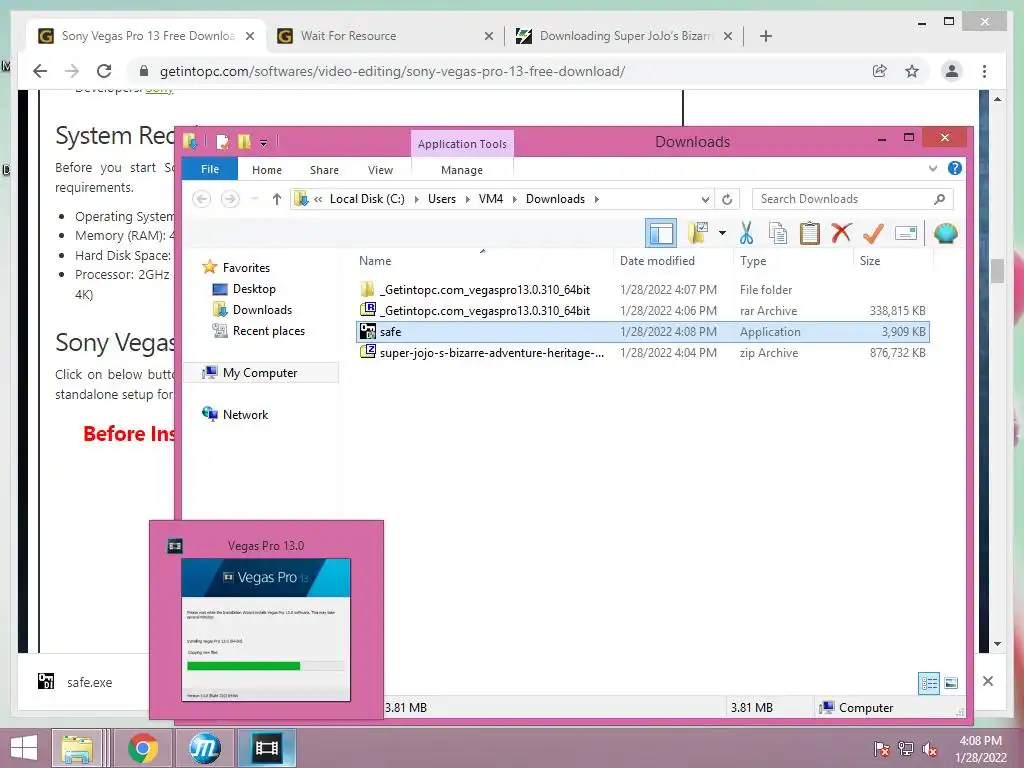This screenshot has width=1024, height=768.
Task: Click the Classic Shell settings shell icon
Action: point(946,232)
